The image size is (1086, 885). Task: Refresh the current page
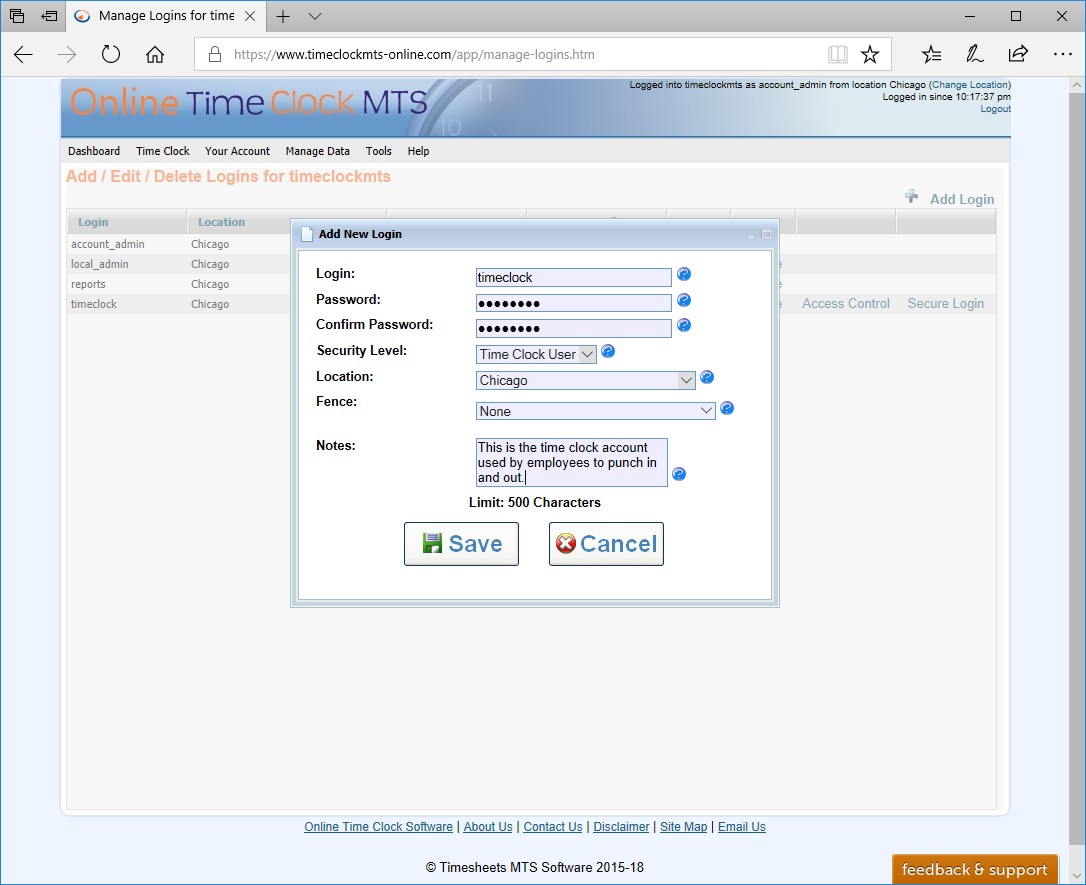[111, 54]
